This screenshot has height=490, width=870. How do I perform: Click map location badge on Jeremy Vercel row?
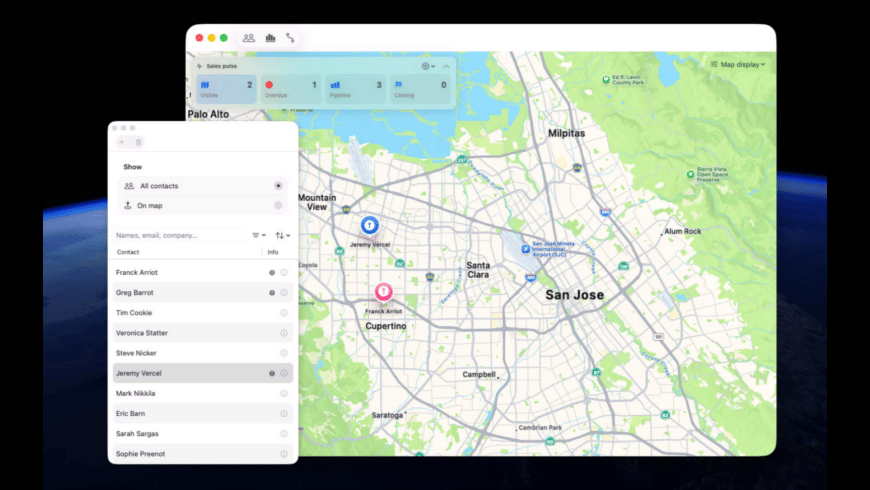(x=272, y=373)
